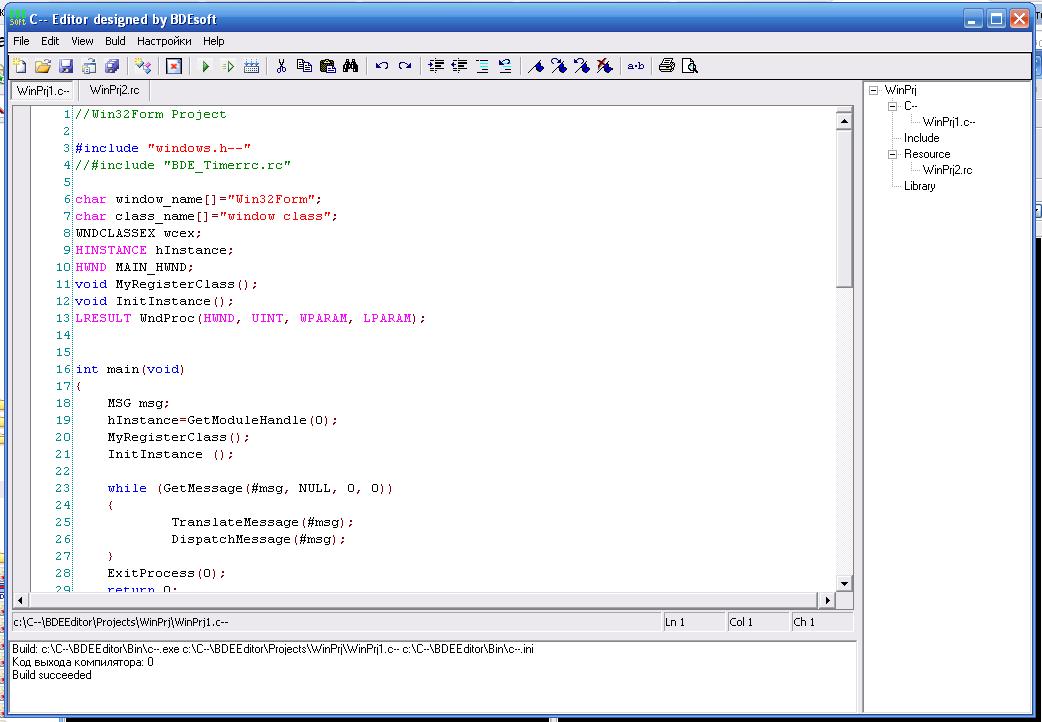Click the increase indent icon
This screenshot has height=722, width=1042.
pyautogui.click(x=436, y=66)
